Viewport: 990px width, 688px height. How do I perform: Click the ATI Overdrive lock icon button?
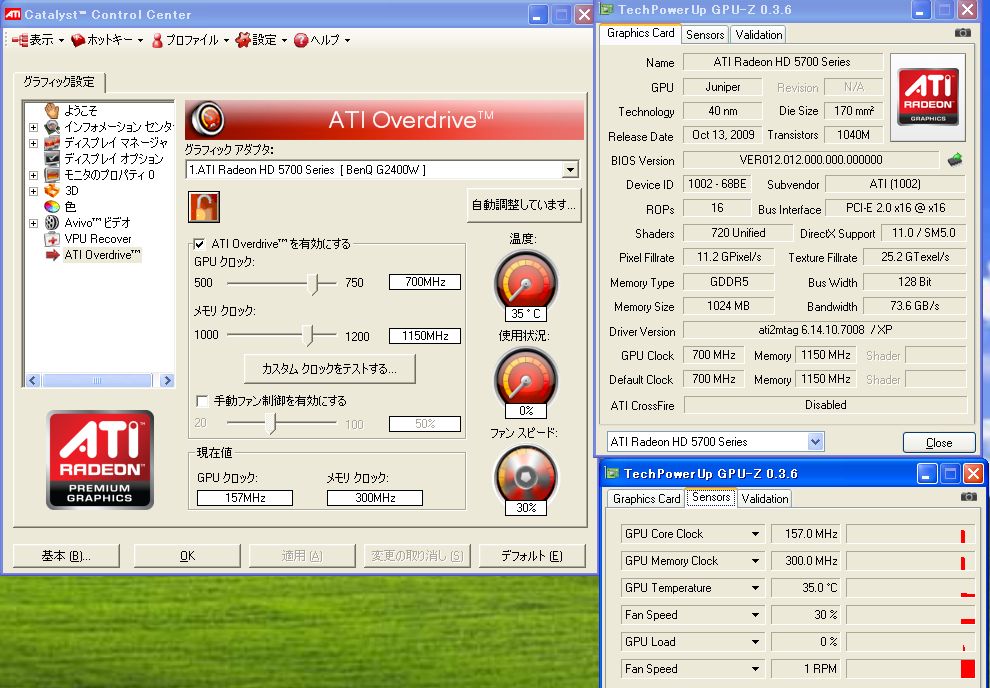(204, 207)
